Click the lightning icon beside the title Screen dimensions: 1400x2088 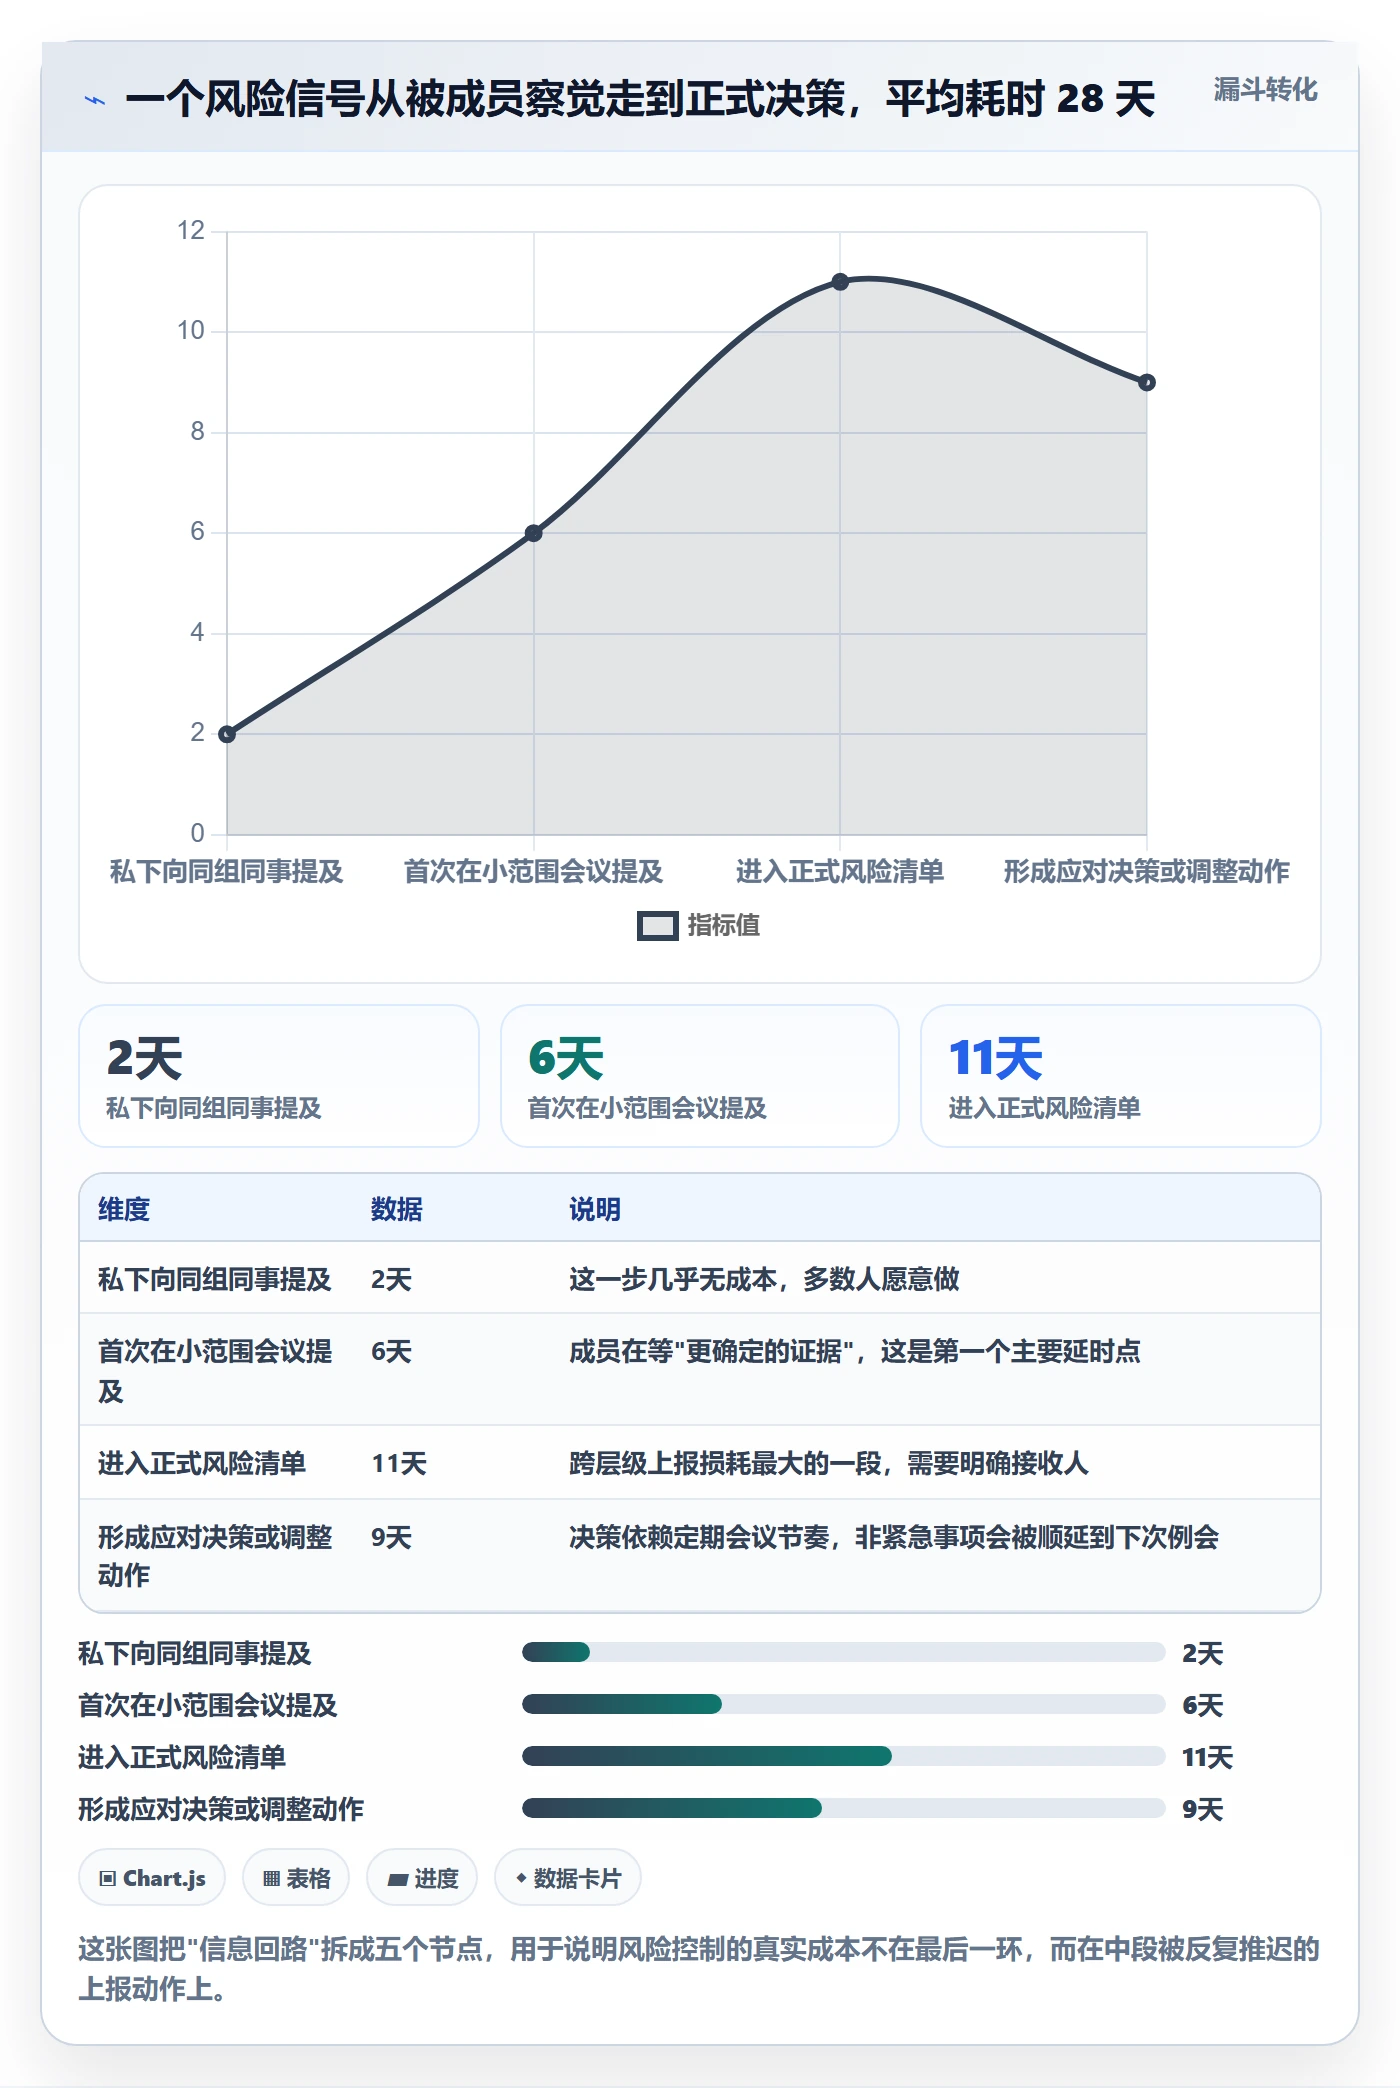click(x=95, y=100)
